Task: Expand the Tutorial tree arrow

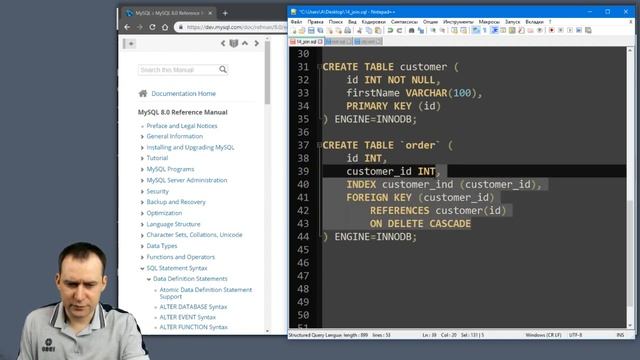Action: point(142,158)
